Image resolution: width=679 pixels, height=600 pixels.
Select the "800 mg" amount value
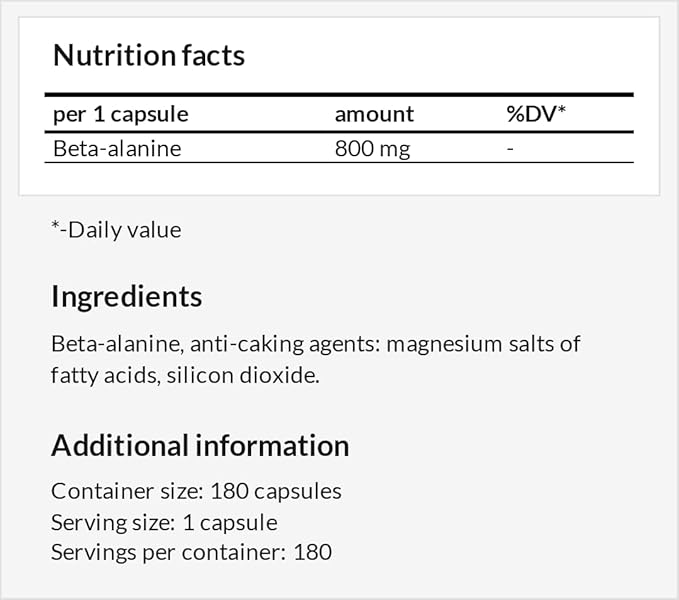(x=372, y=148)
